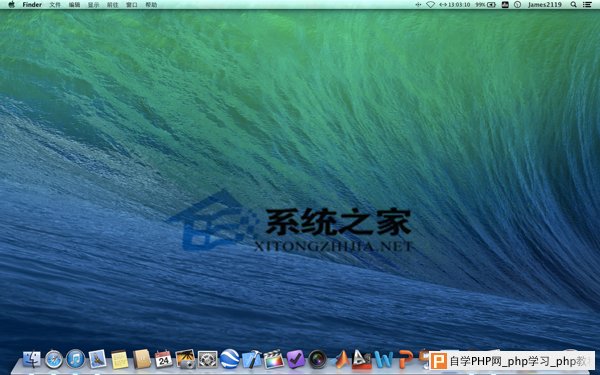Open System Preferences gear icon

[x=207, y=359]
